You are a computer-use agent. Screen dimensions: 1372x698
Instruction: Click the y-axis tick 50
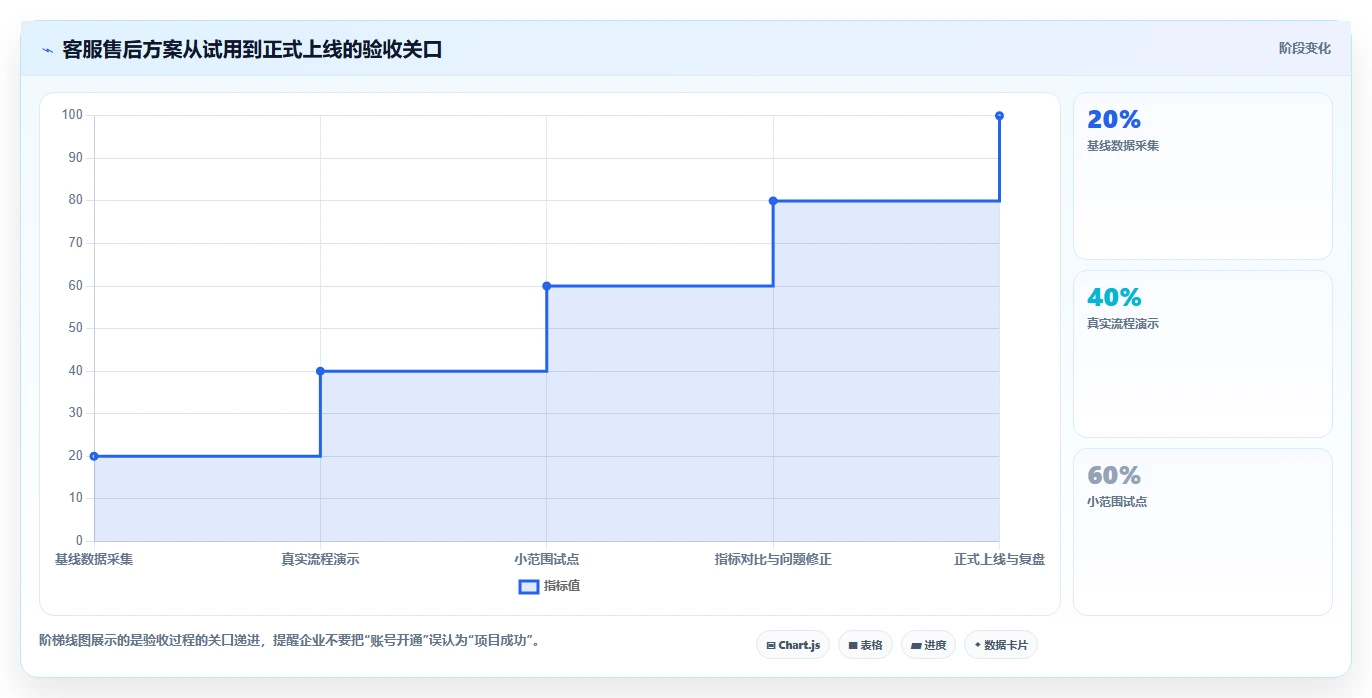[x=75, y=328]
